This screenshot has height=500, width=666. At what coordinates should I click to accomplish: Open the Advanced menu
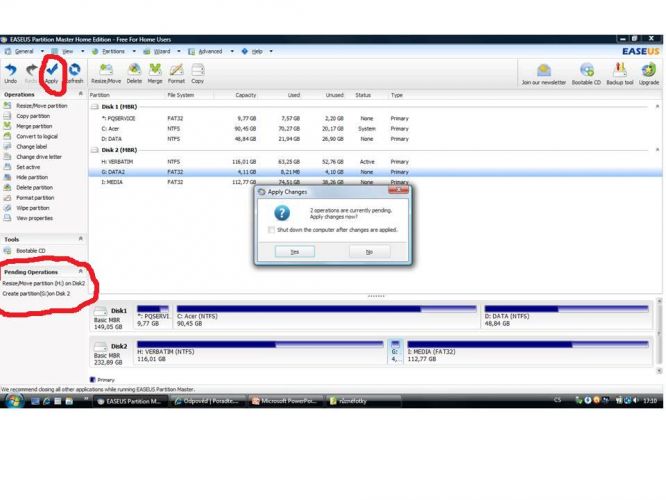[210, 51]
